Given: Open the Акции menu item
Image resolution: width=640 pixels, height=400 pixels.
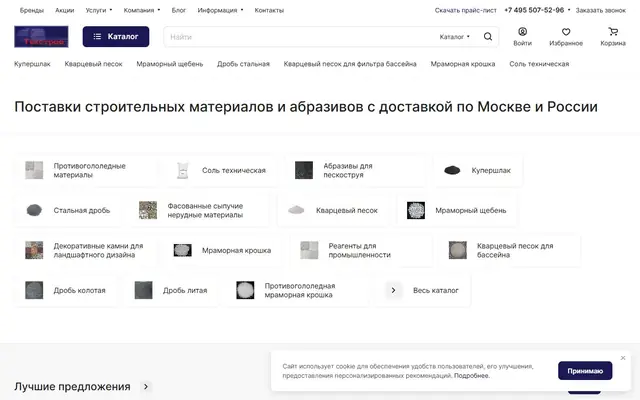Looking at the screenshot, I should click(64, 10).
